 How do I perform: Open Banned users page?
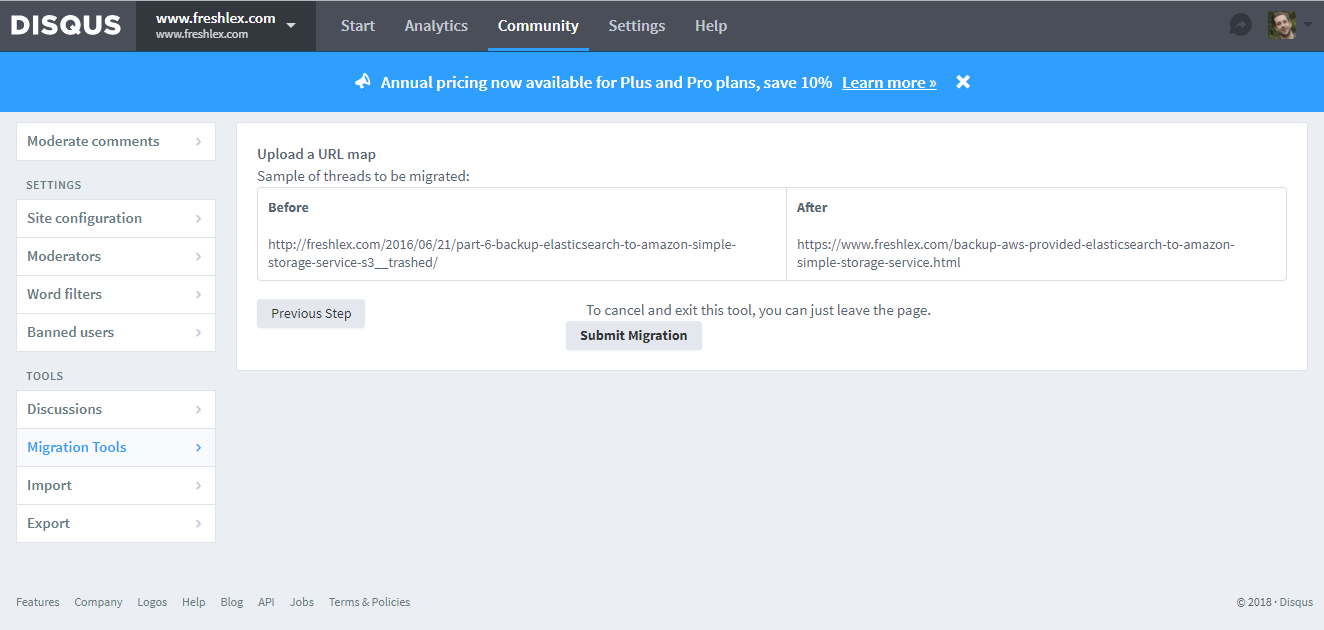tap(116, 333)
